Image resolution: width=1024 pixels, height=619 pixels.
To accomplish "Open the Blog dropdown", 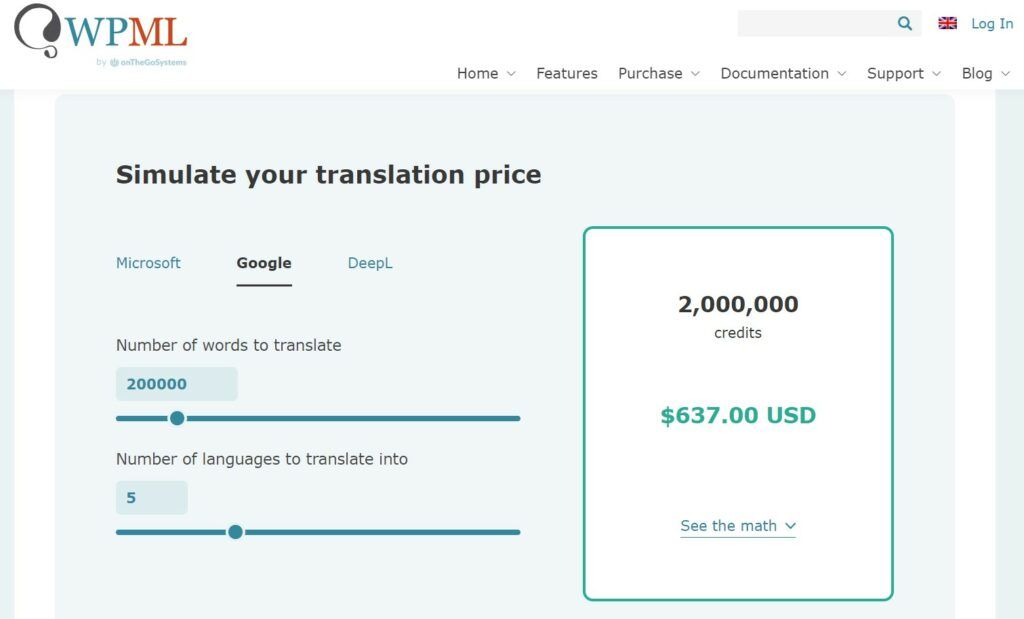I will coord(978,73).
